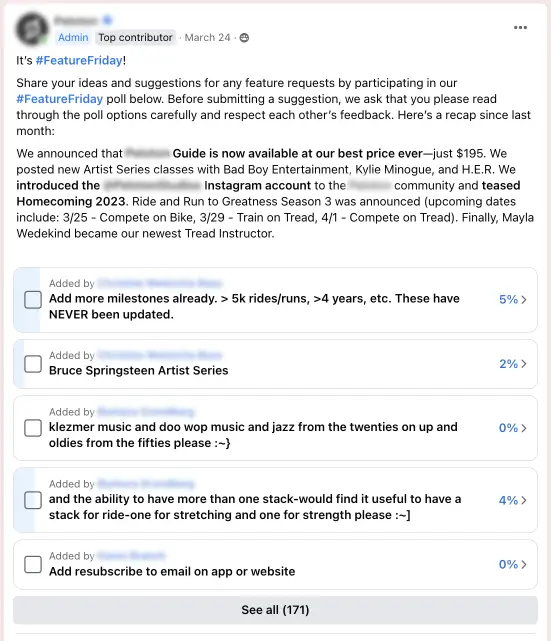
Task: Click the Admin badge label
Action: pos(73,38)
